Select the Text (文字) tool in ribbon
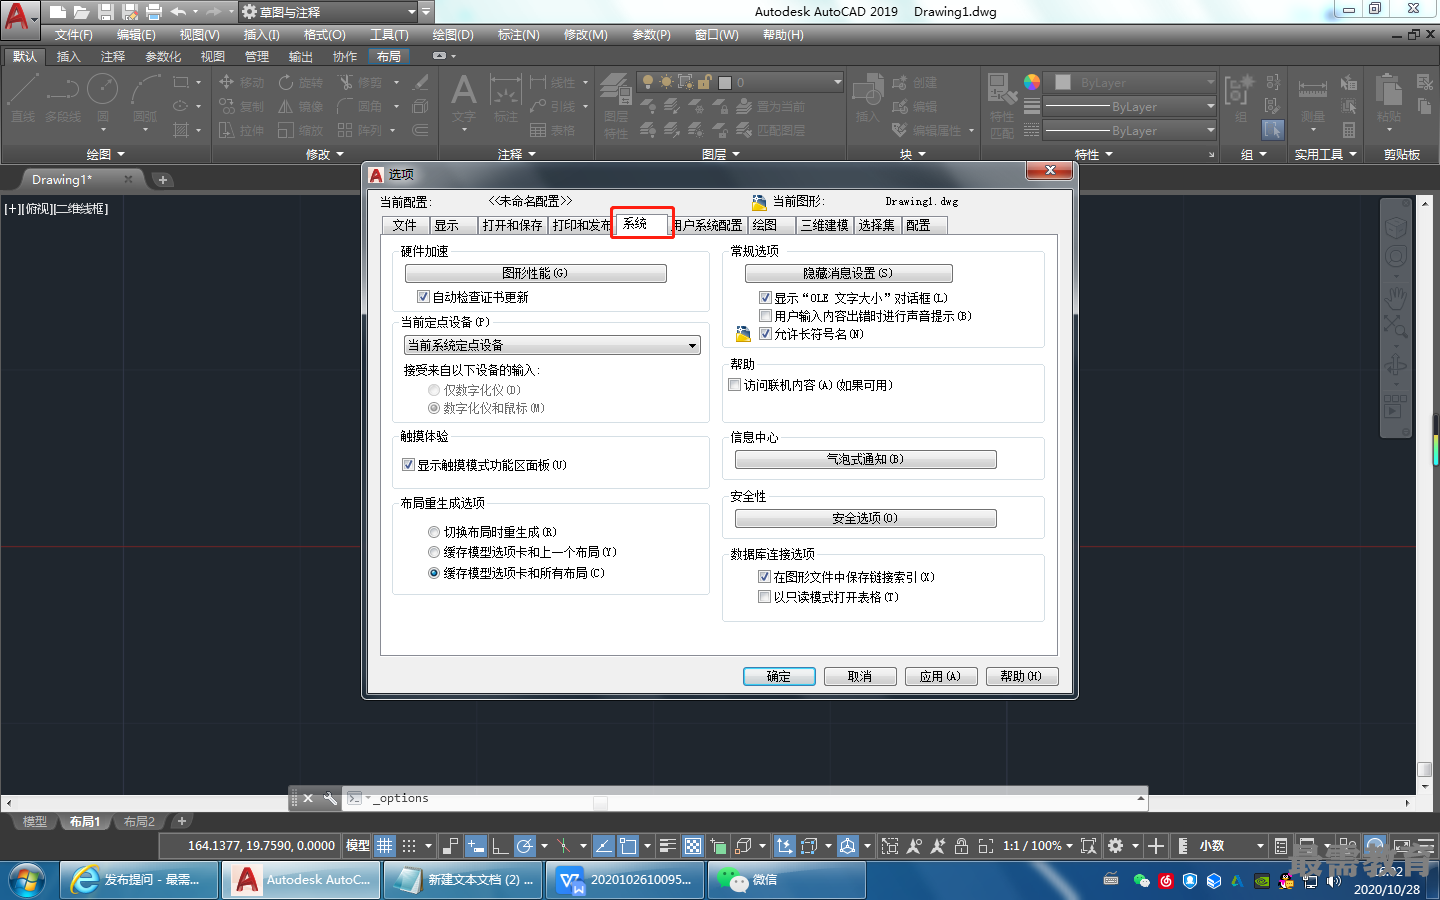This screenshot has height=900, width=1440. point(463,98)
